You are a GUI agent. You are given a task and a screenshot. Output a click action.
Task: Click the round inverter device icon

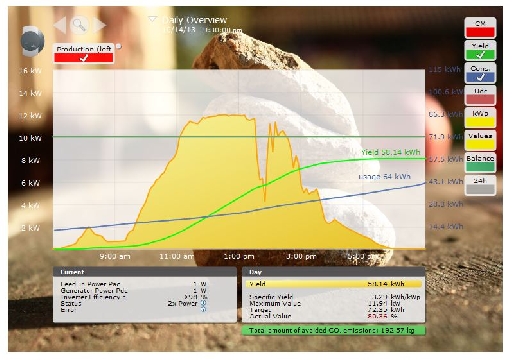32,41
